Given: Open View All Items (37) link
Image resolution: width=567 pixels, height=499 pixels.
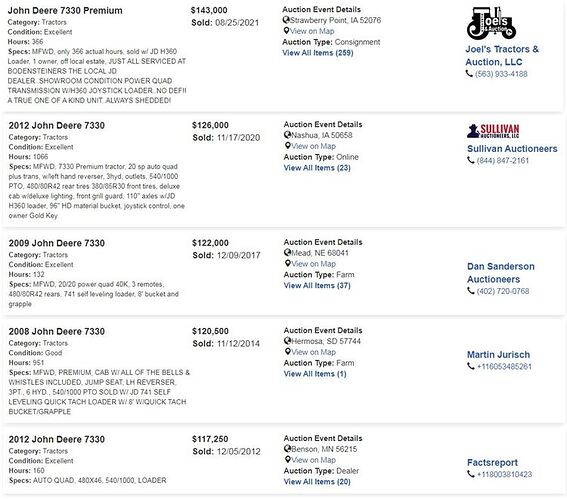Looking at the screenshot, I should coord(317,285).
